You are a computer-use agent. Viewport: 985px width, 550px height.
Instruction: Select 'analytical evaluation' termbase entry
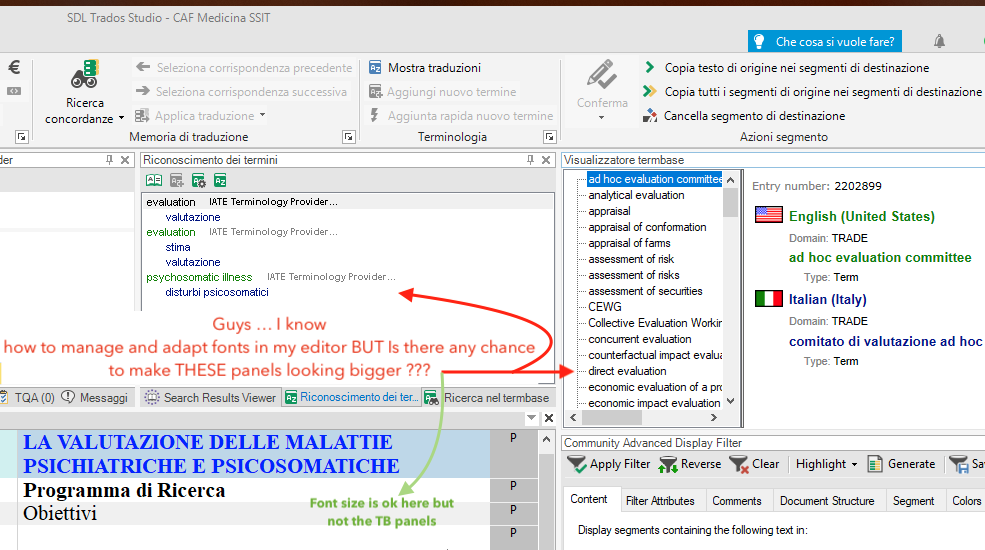(x=636, y=195)
